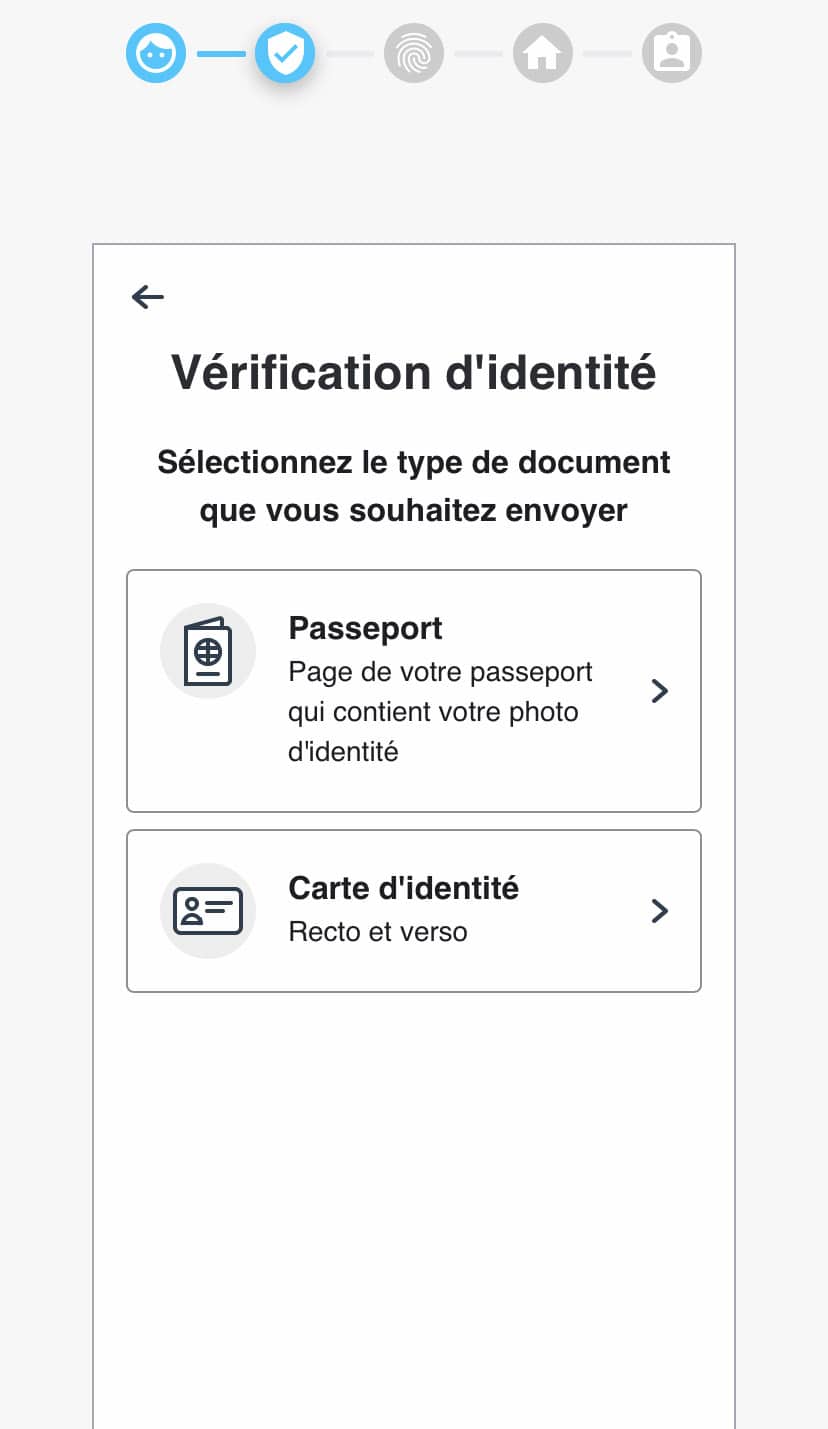This screenshot has height=1429, width=828.
Task: Go to the fingerprint step icon
Action: (x=414, y=53)
